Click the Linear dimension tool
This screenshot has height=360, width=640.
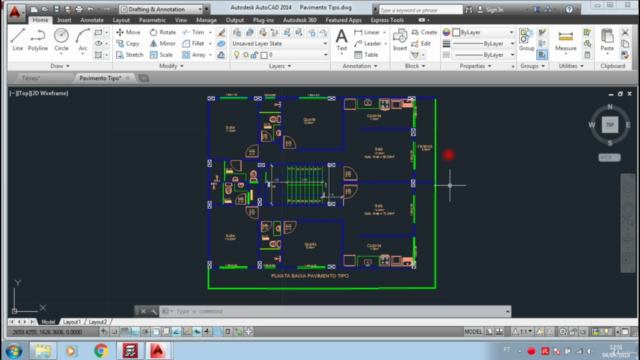[367, 32]
